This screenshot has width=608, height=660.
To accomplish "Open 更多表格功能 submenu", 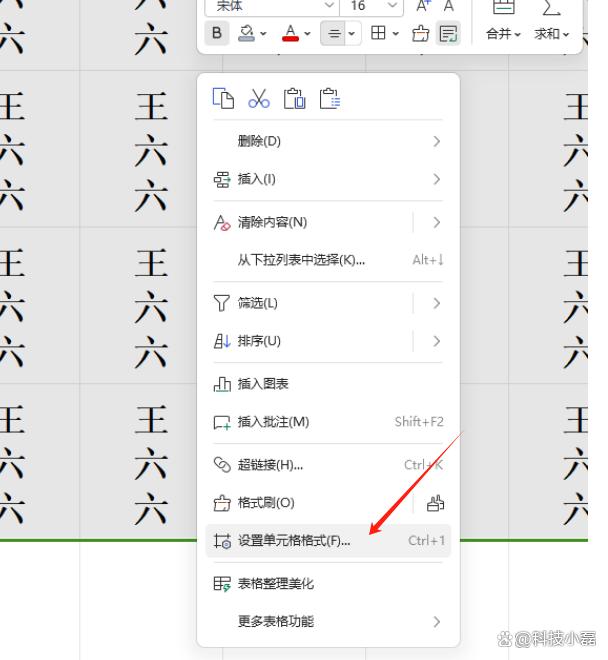I will [328, 622].
